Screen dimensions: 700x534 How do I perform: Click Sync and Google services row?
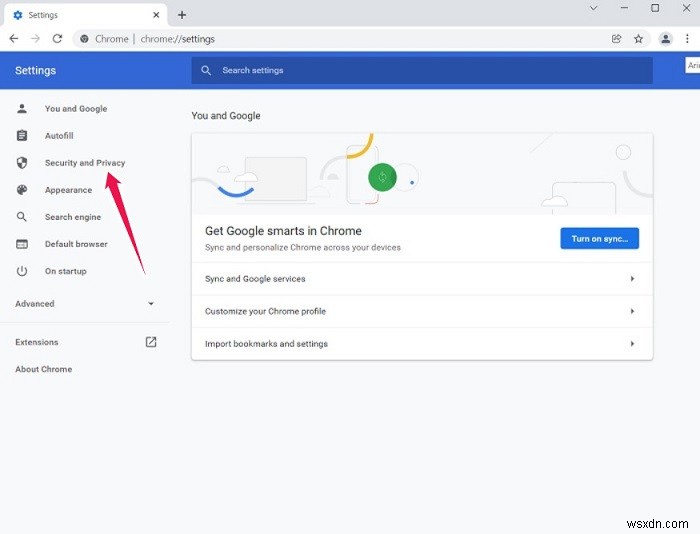pyautogui.click(x=422, y=279)
